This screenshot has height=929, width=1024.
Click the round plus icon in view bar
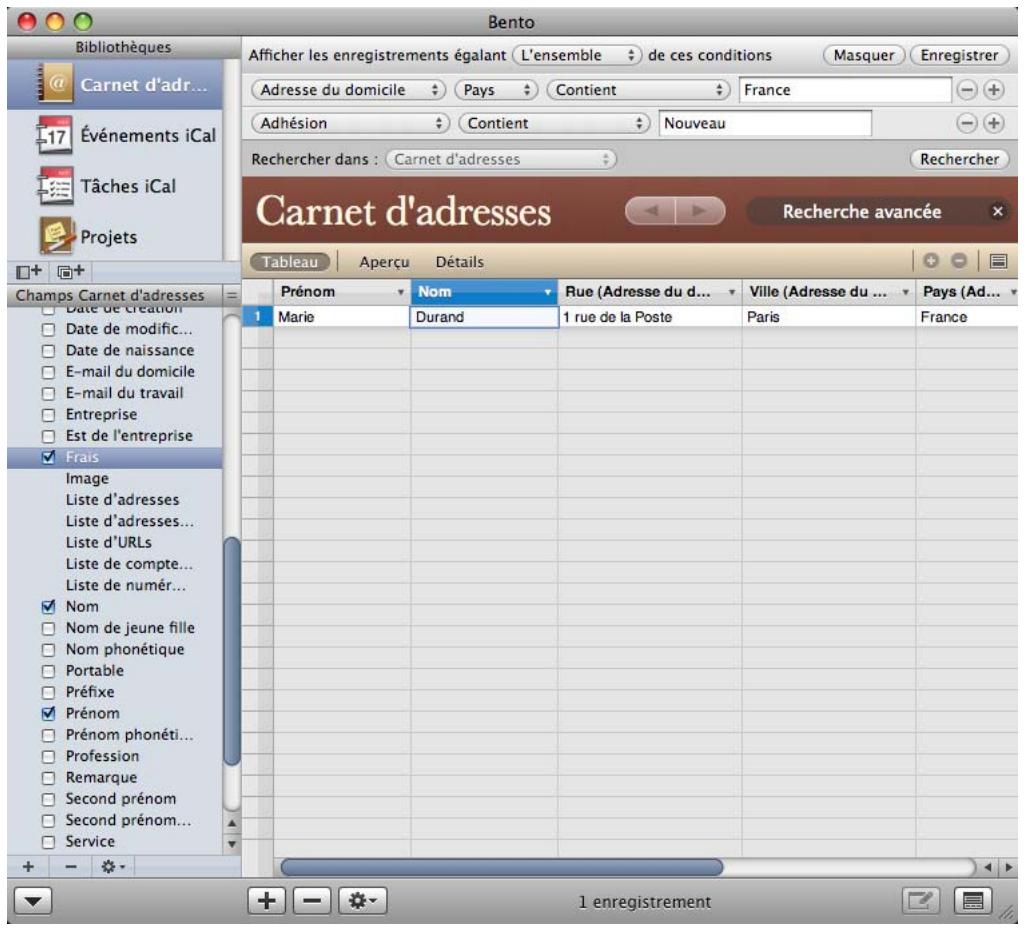pos(931,261)
